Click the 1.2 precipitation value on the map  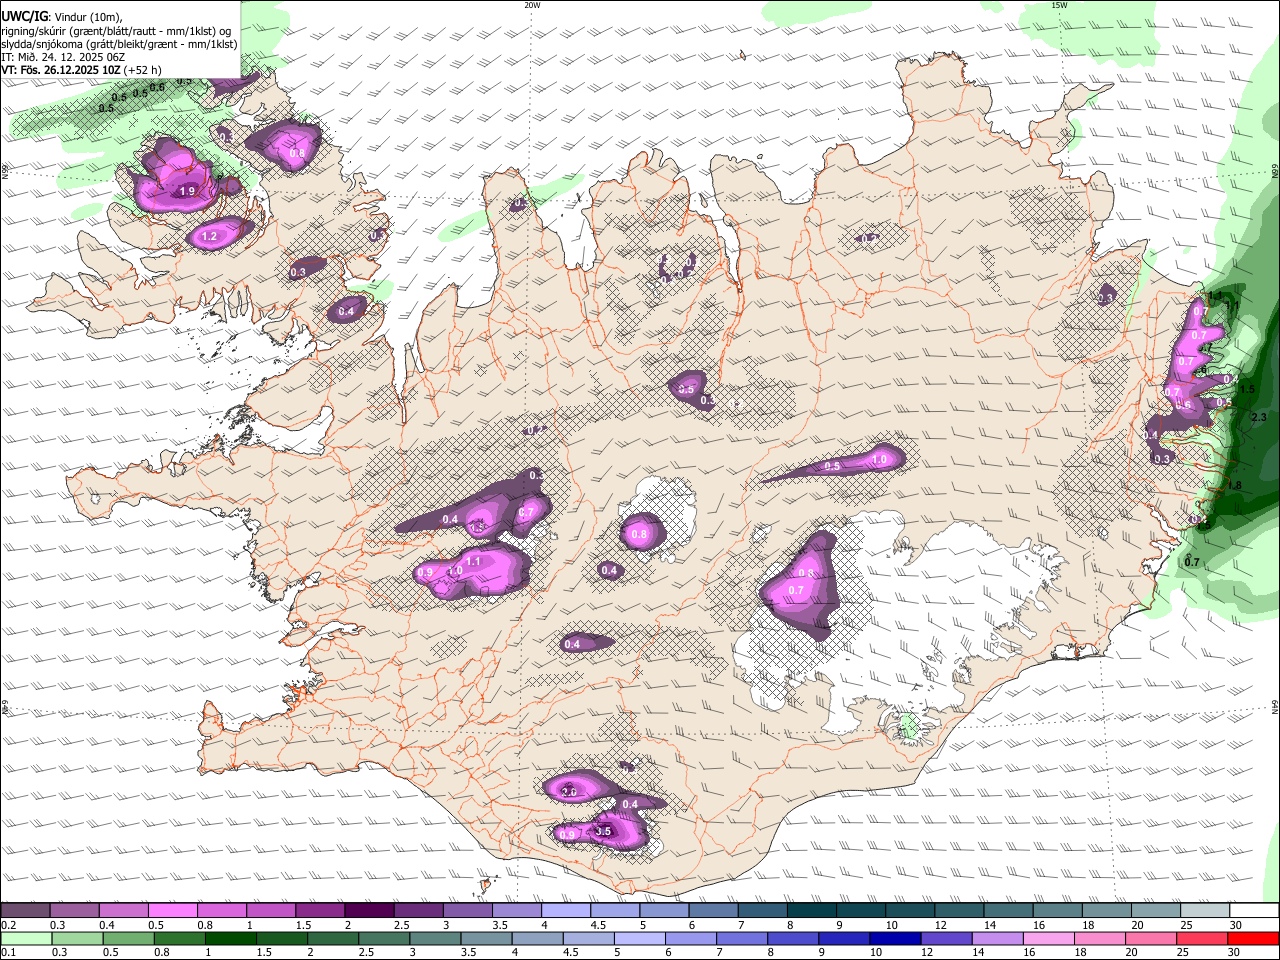pyautogui.click(x=209, y=237)
